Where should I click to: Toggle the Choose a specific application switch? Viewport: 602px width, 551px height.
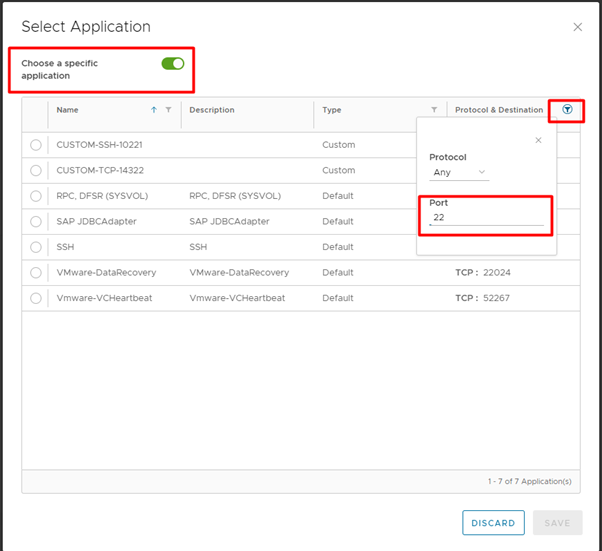[173, 64]
